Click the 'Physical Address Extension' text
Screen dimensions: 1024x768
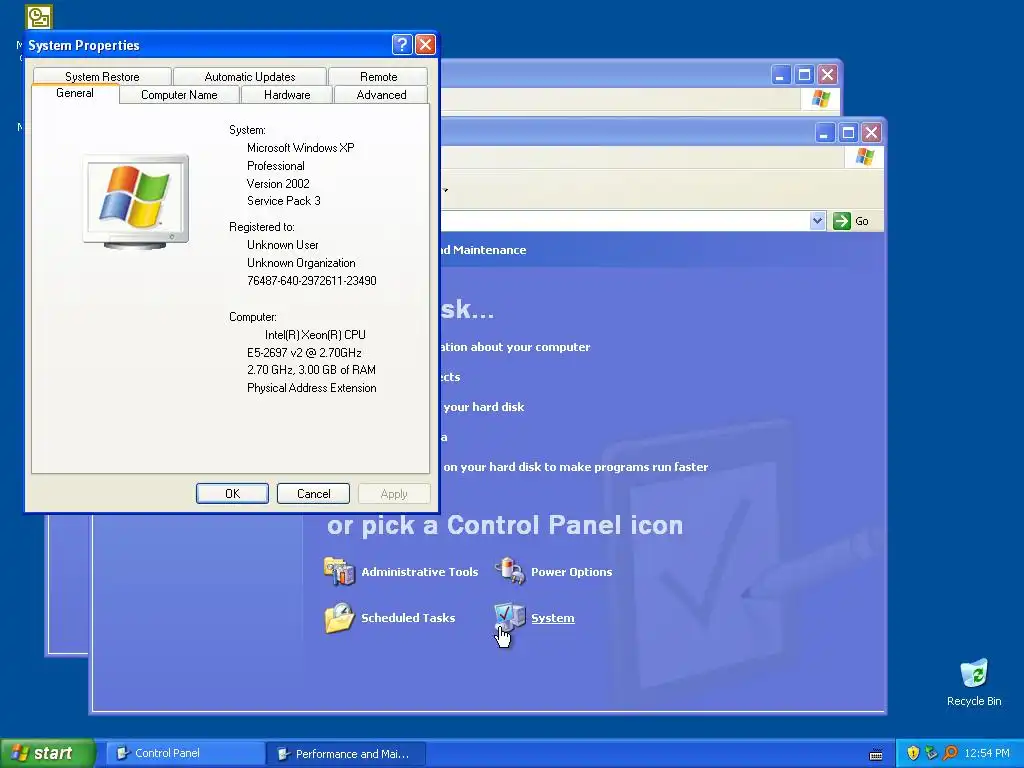[312, 388]
